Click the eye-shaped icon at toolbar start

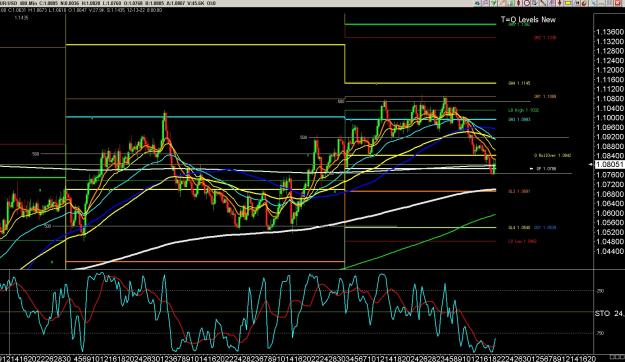477,3
